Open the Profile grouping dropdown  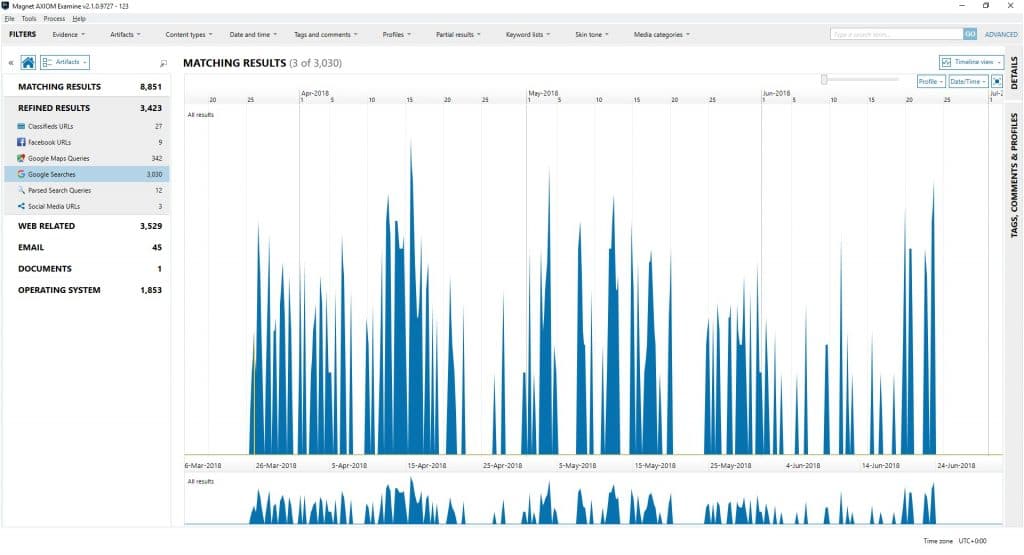931,82
